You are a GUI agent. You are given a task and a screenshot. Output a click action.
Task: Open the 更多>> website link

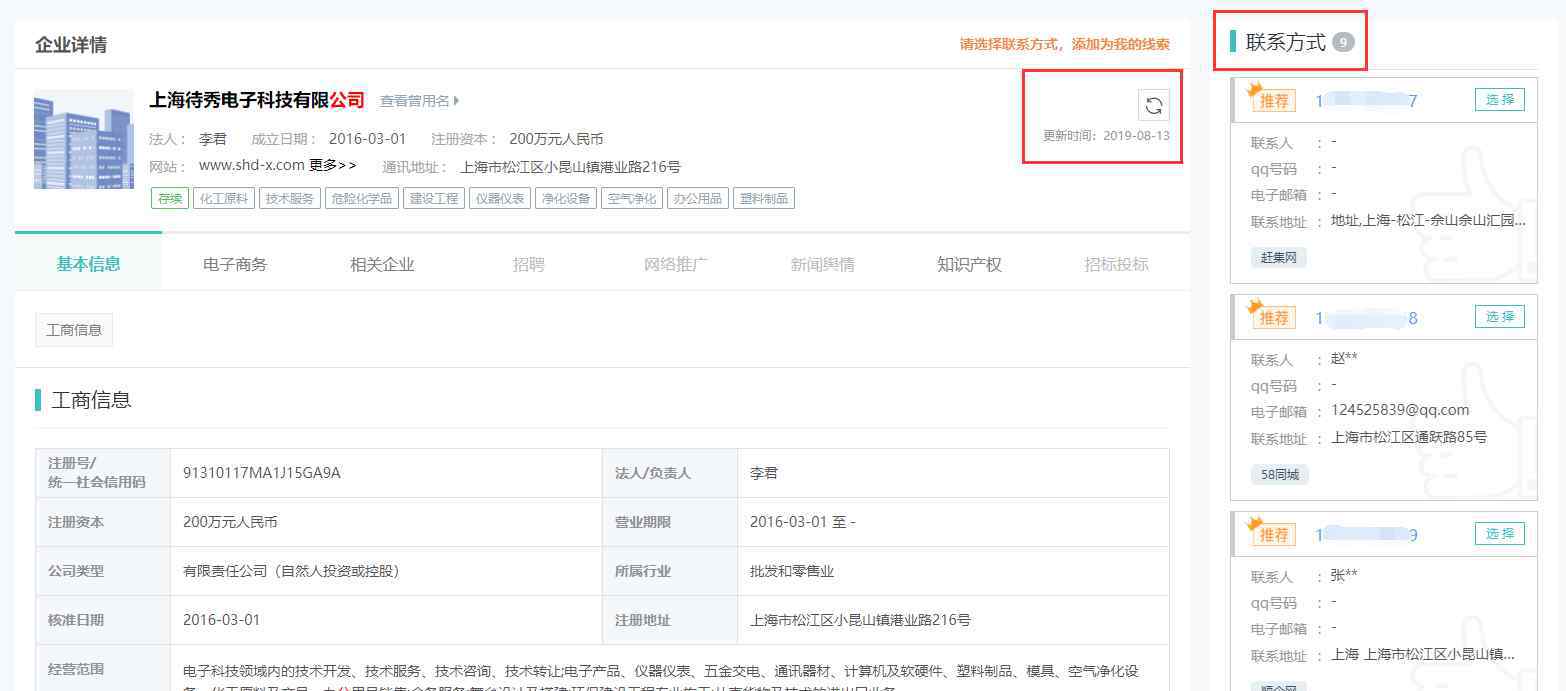click(x=333, y=166)
